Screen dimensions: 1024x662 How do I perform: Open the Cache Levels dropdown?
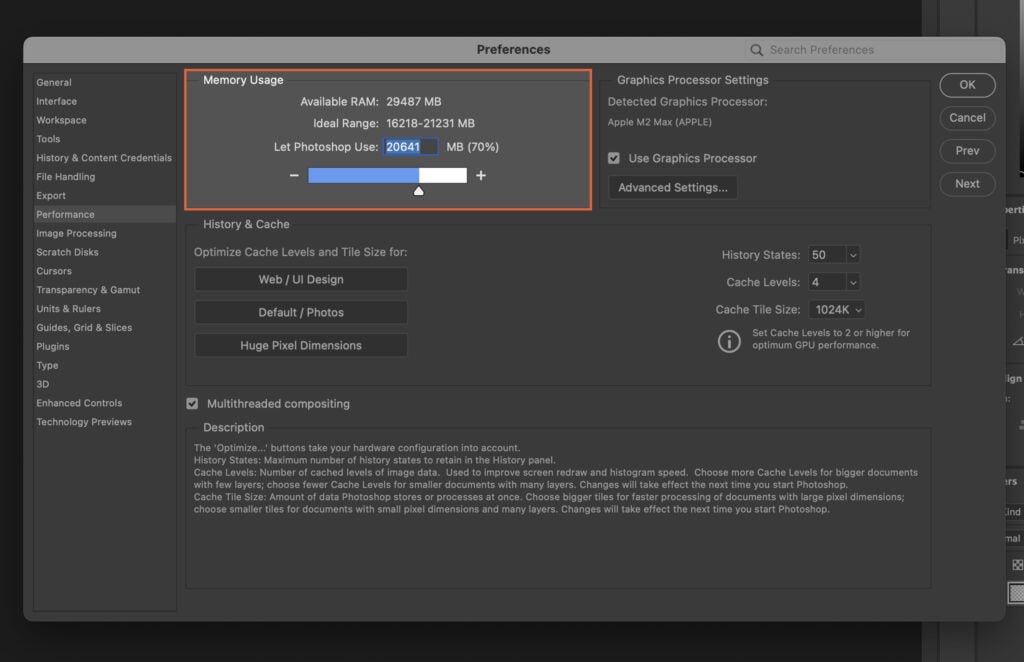[x=833, y=281]
